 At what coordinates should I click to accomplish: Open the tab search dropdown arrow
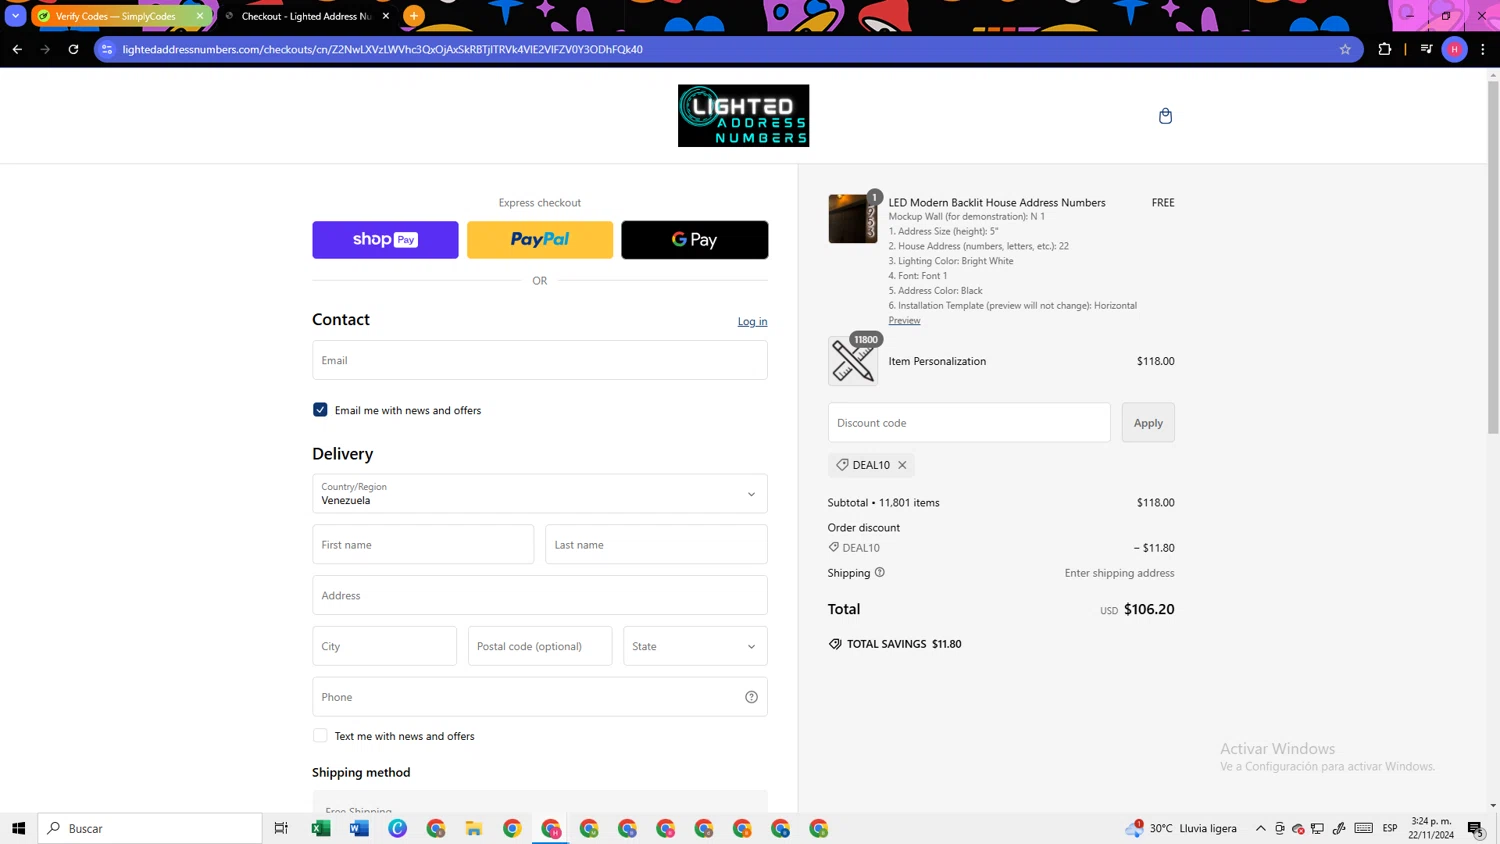(15, 16)
